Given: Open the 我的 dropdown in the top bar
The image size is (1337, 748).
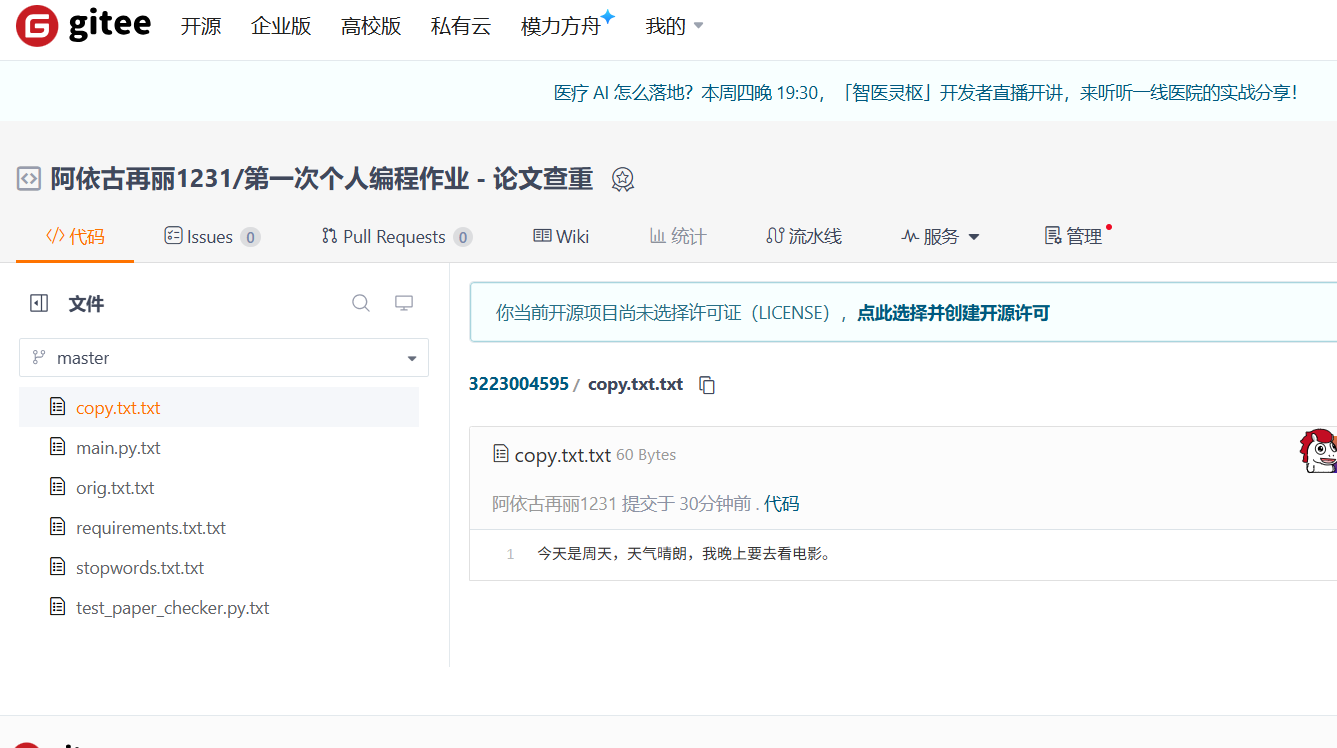Looking at the screenshot, I should pos(673,26).
